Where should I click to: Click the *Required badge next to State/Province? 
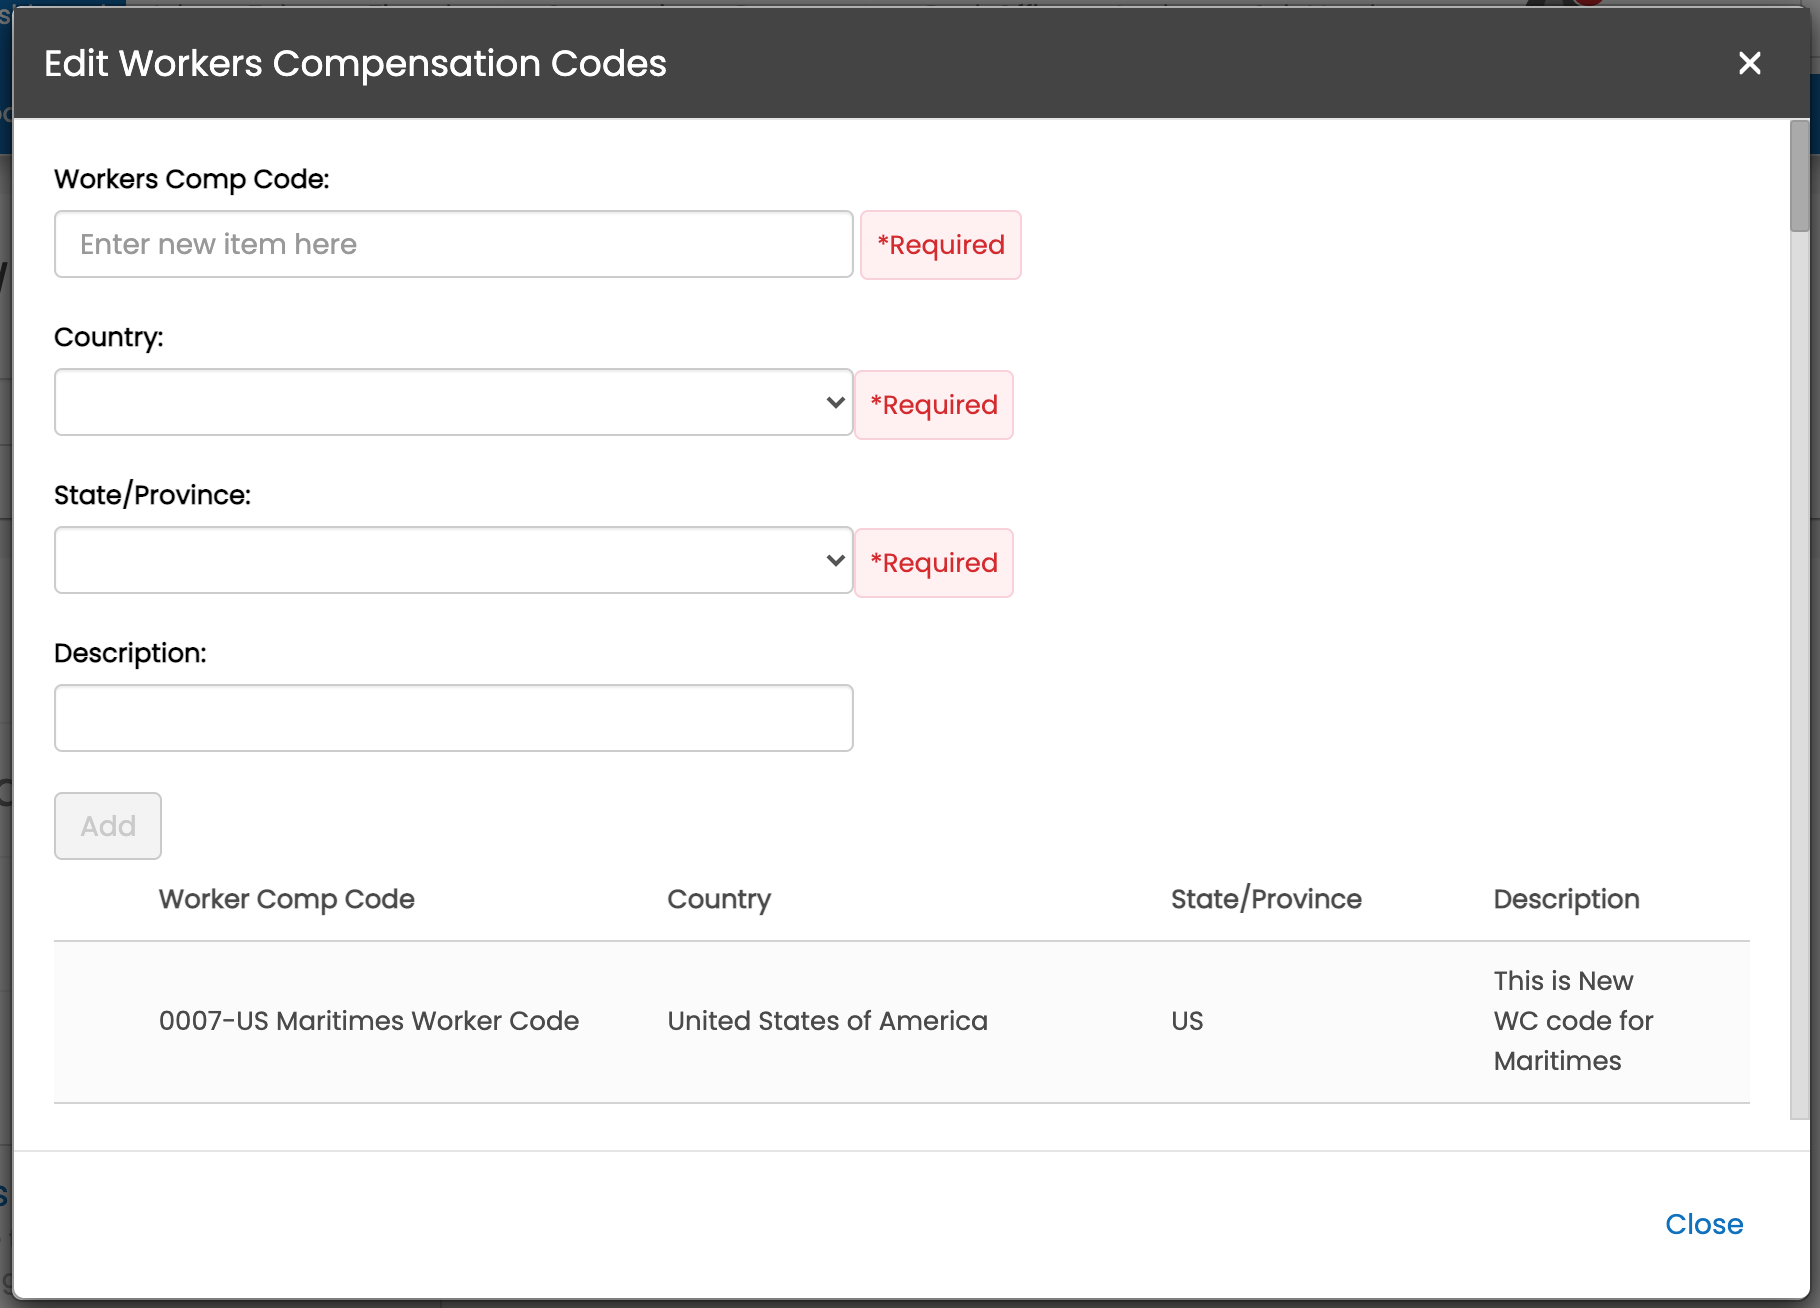point(934,563)
